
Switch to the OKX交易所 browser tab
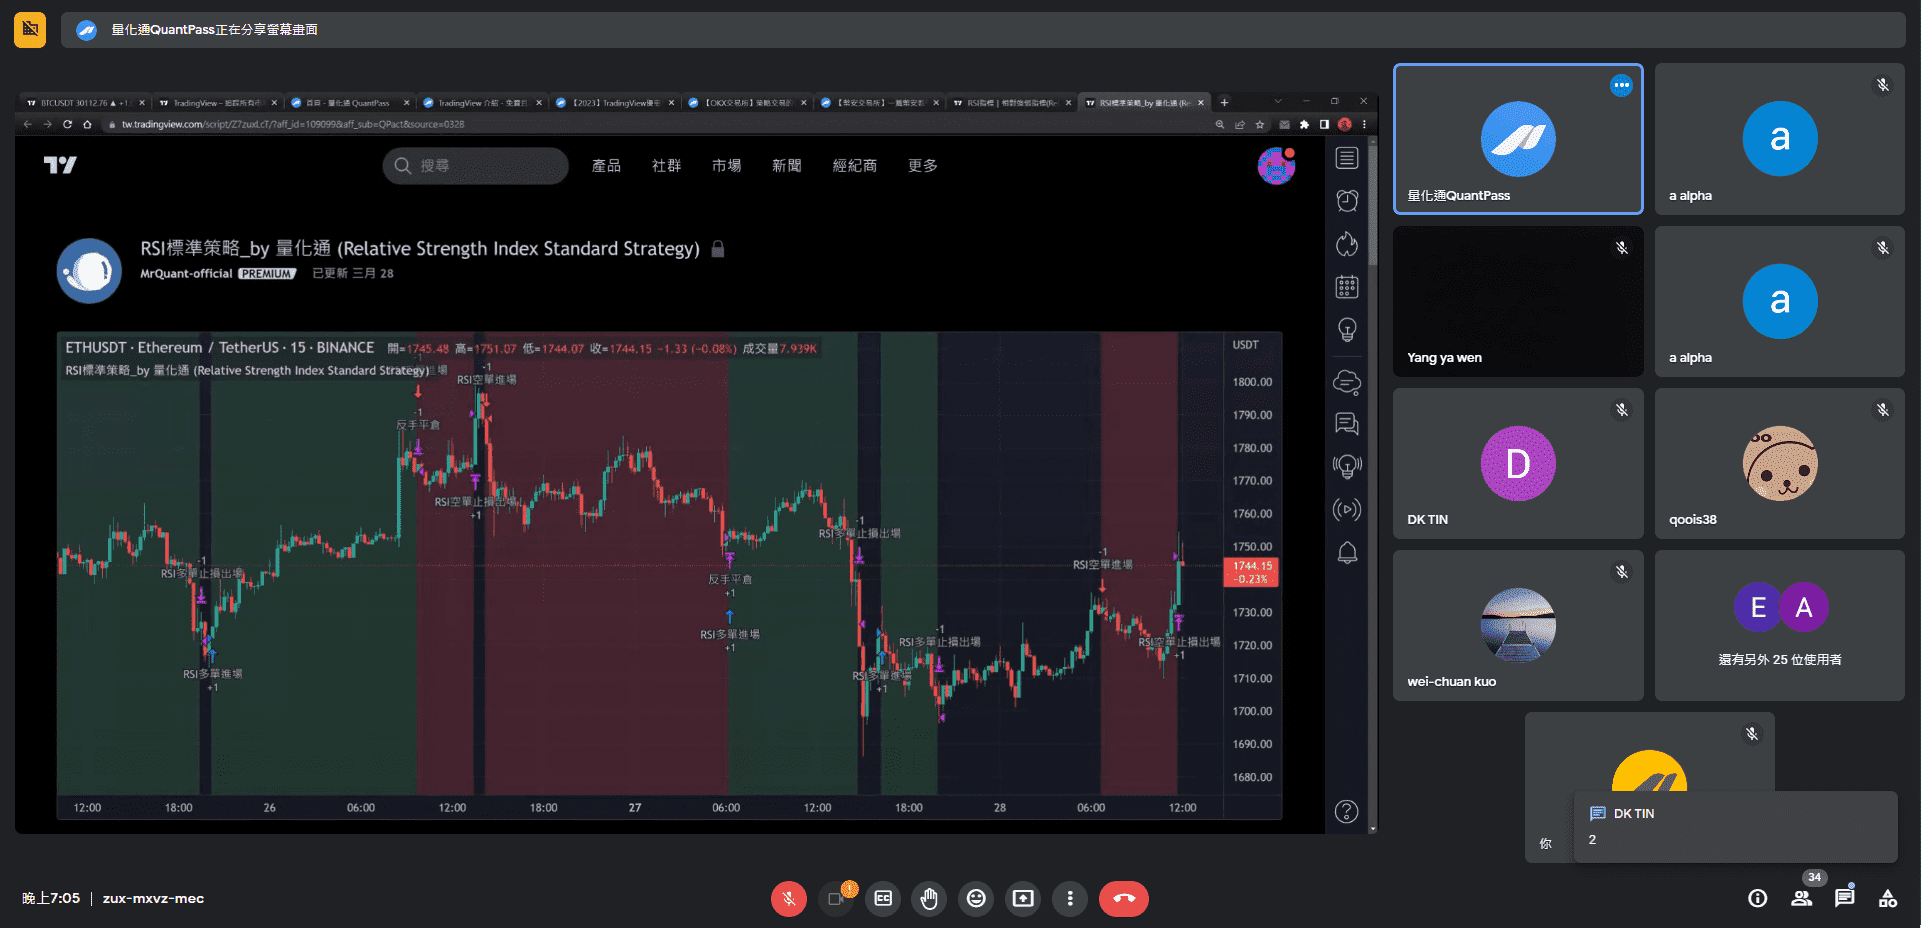(x=746, y=102)
